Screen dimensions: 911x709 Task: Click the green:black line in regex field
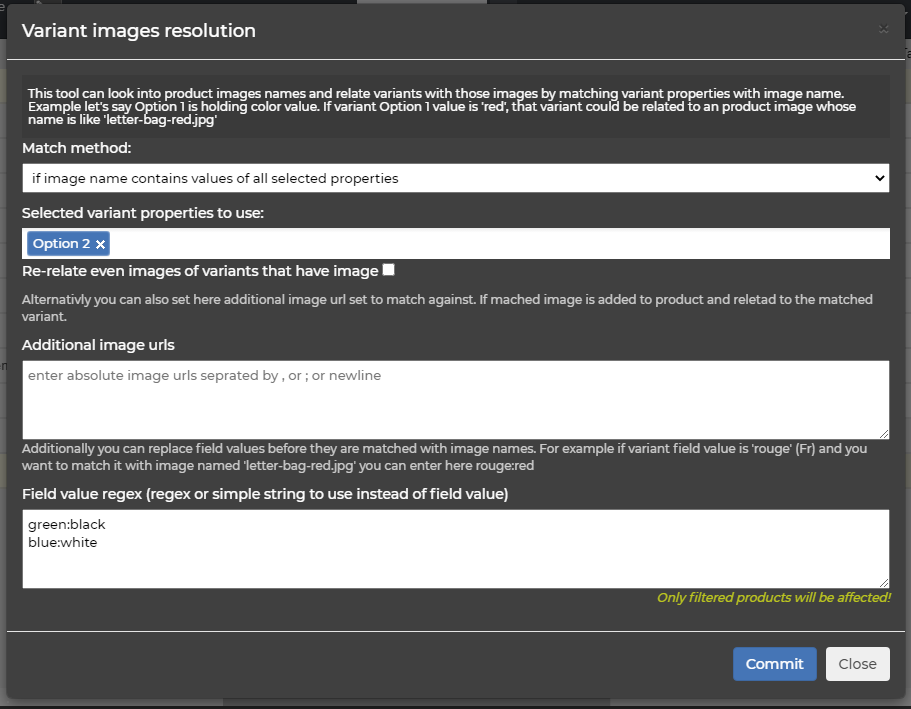[67, 524]
